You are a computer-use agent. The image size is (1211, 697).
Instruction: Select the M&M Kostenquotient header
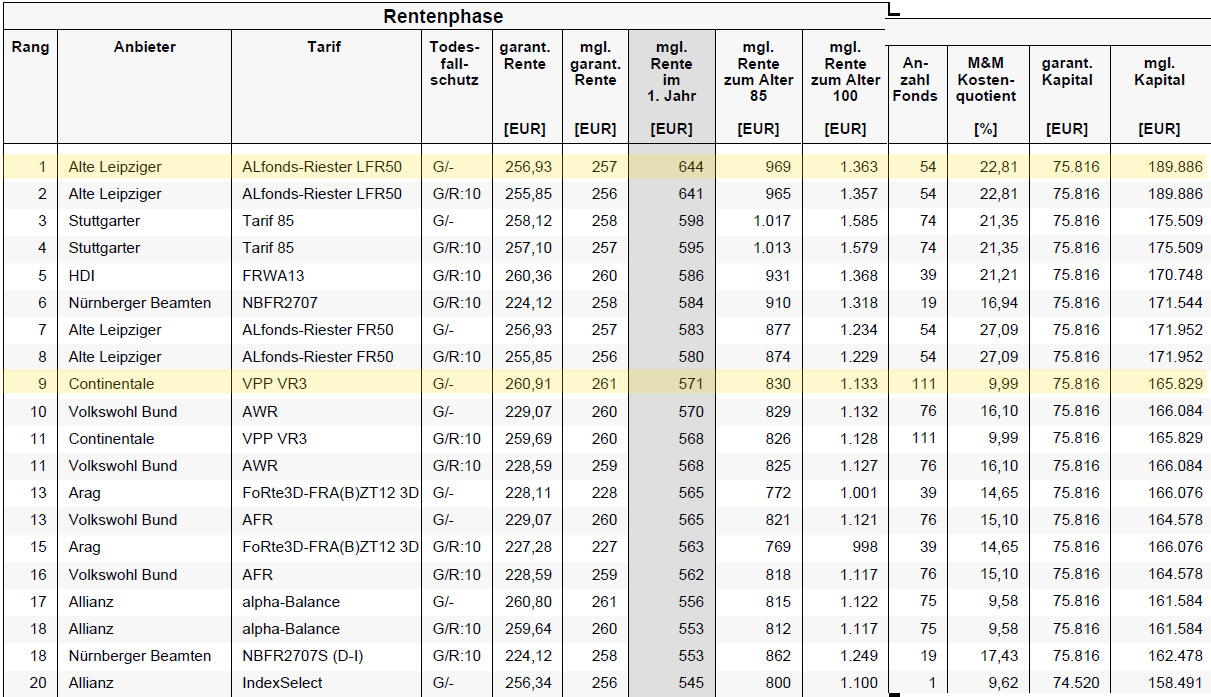(x=985, y=79)
